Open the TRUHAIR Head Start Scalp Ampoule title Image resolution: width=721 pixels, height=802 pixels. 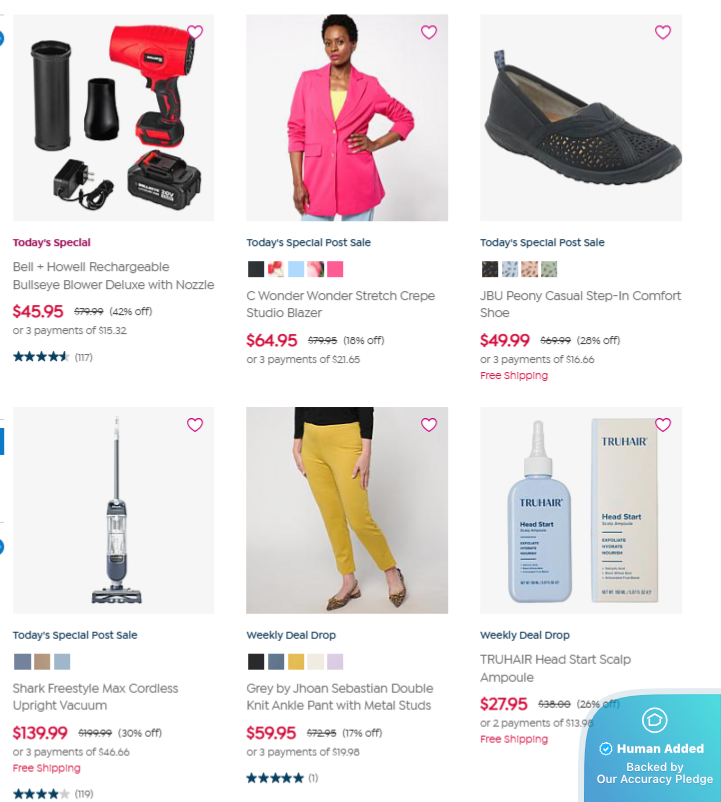point(555,668)
